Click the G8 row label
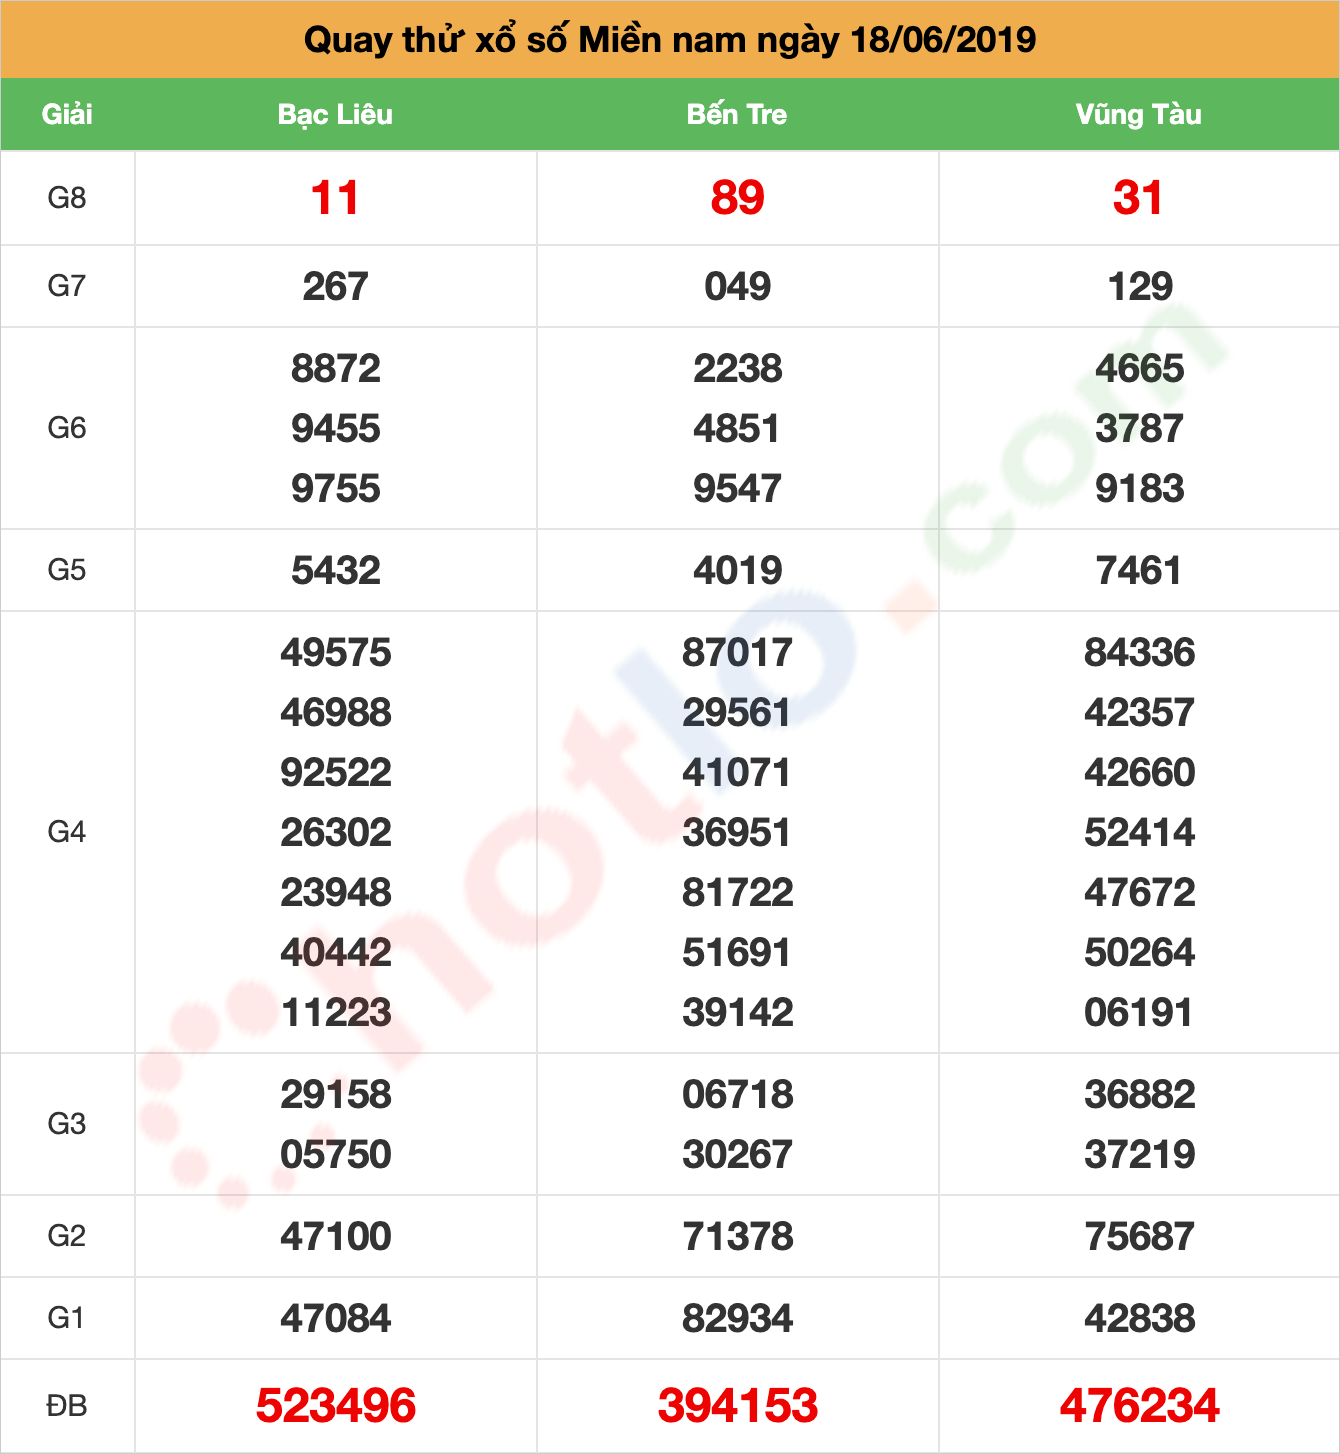The height and width of the screenshot is (1454, 1340). click(x=67, y=198)
